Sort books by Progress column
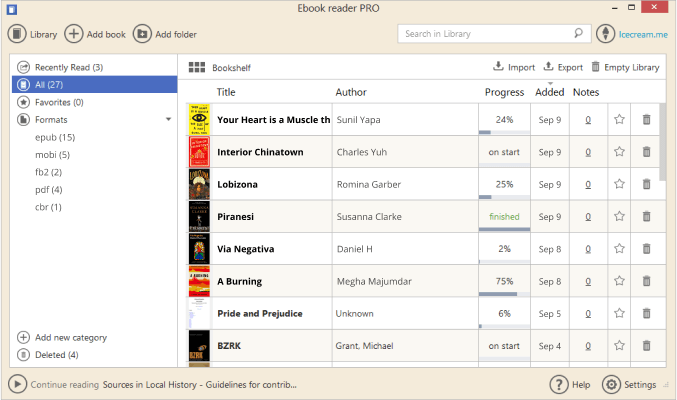The height and width of the screenshot is (400, 677). pyautogui.click(x=504, y=92)
